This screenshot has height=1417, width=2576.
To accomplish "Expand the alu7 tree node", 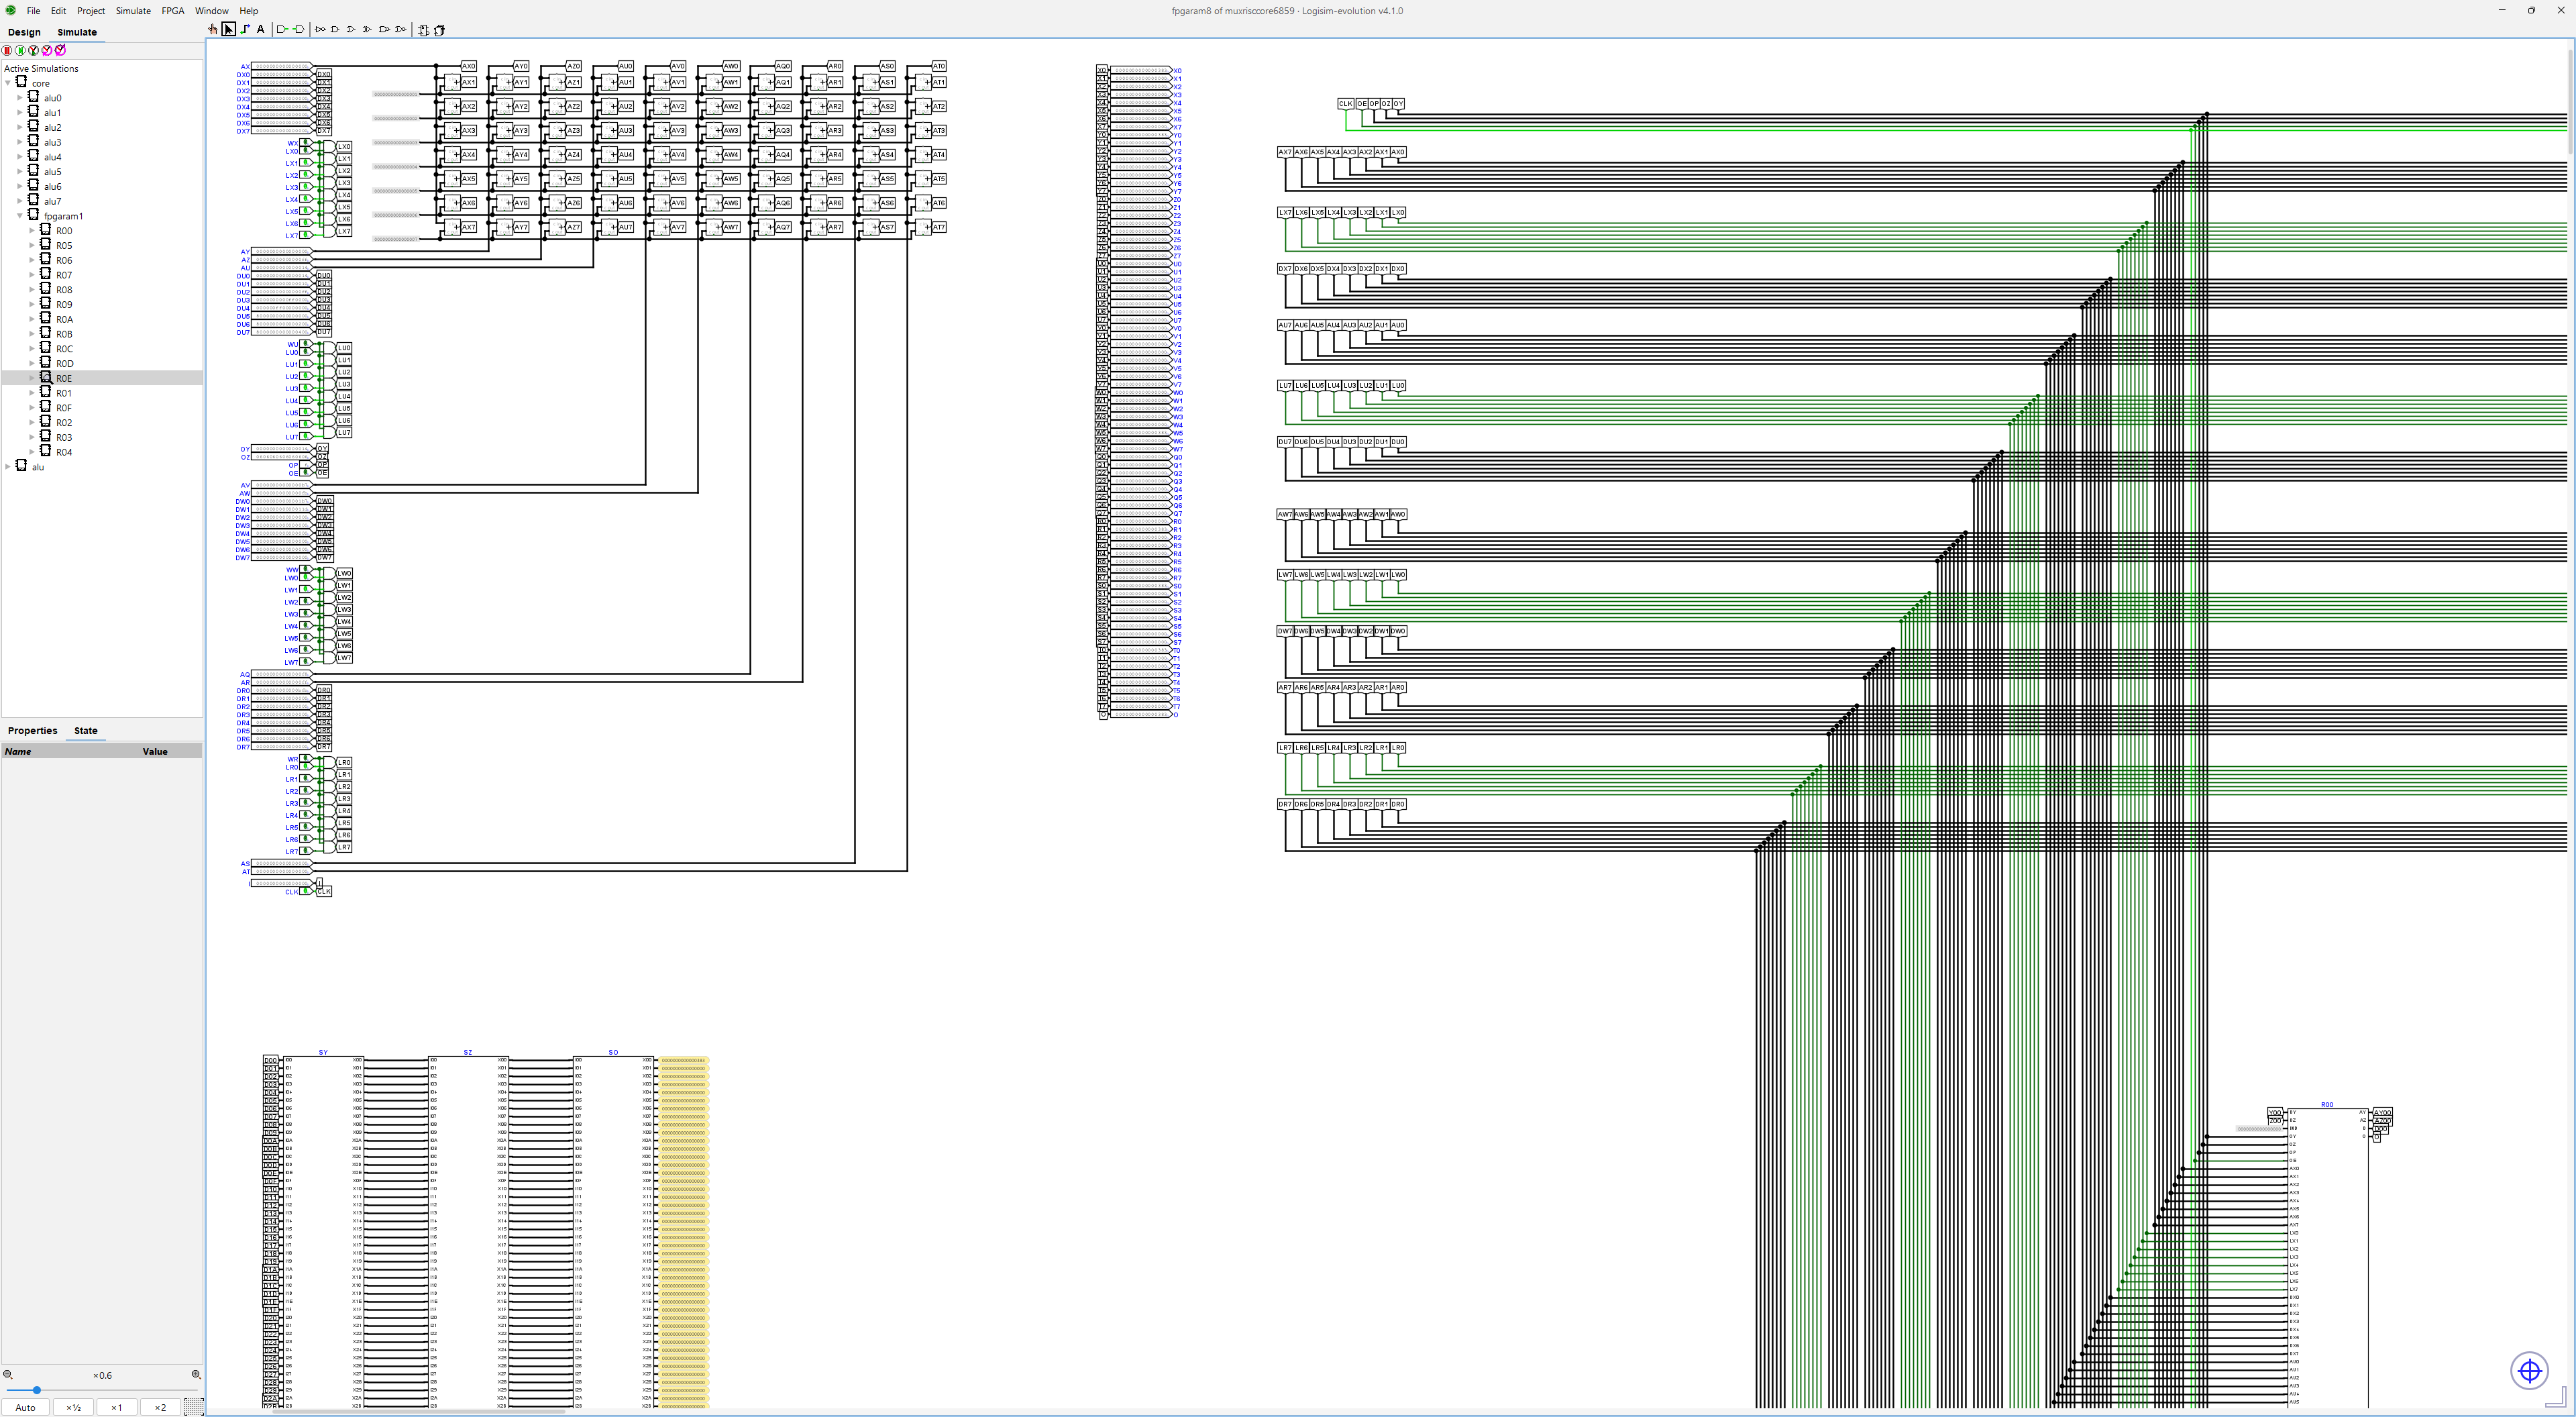I will [x=20, y=201].
